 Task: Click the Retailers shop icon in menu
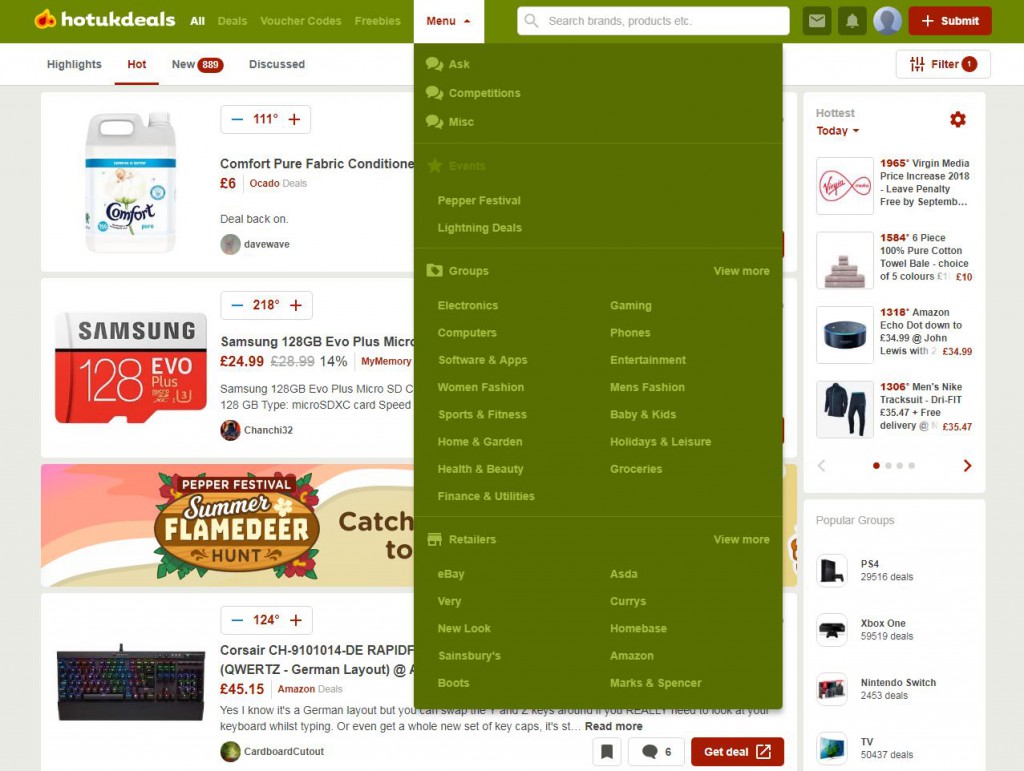coord(434,539)
